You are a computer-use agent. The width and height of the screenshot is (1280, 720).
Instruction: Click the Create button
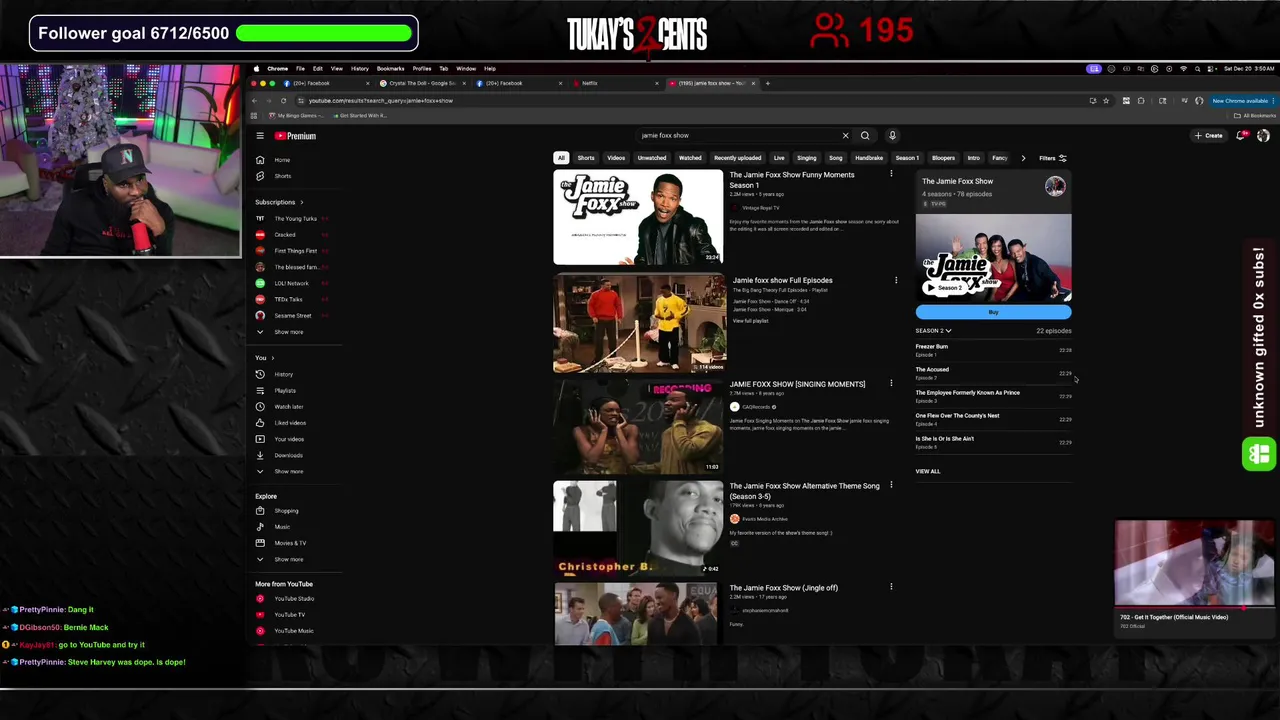coord(1208,136)
